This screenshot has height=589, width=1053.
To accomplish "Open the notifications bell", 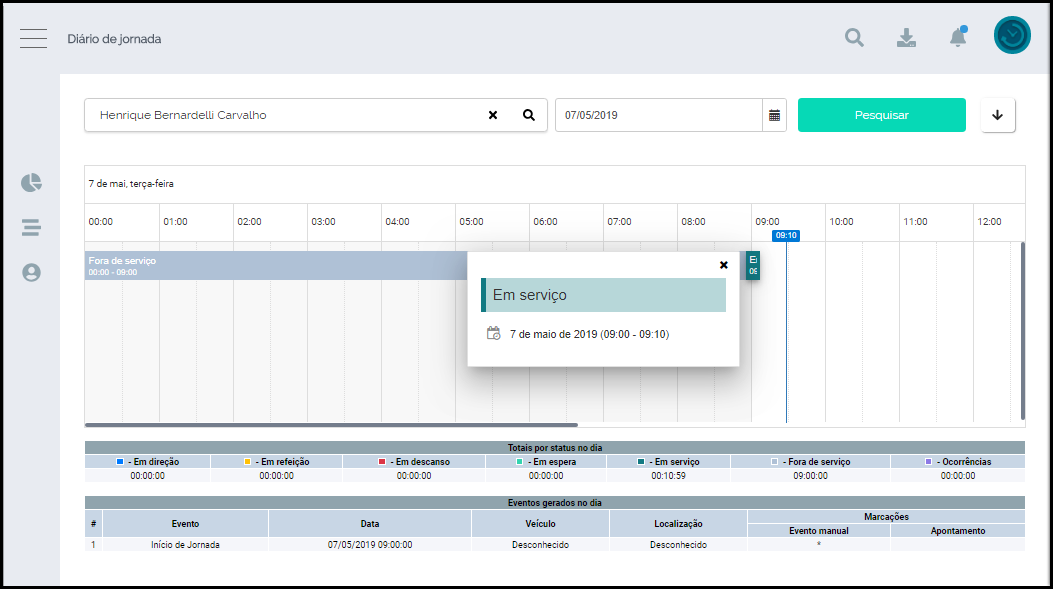I will click(957, 37).
